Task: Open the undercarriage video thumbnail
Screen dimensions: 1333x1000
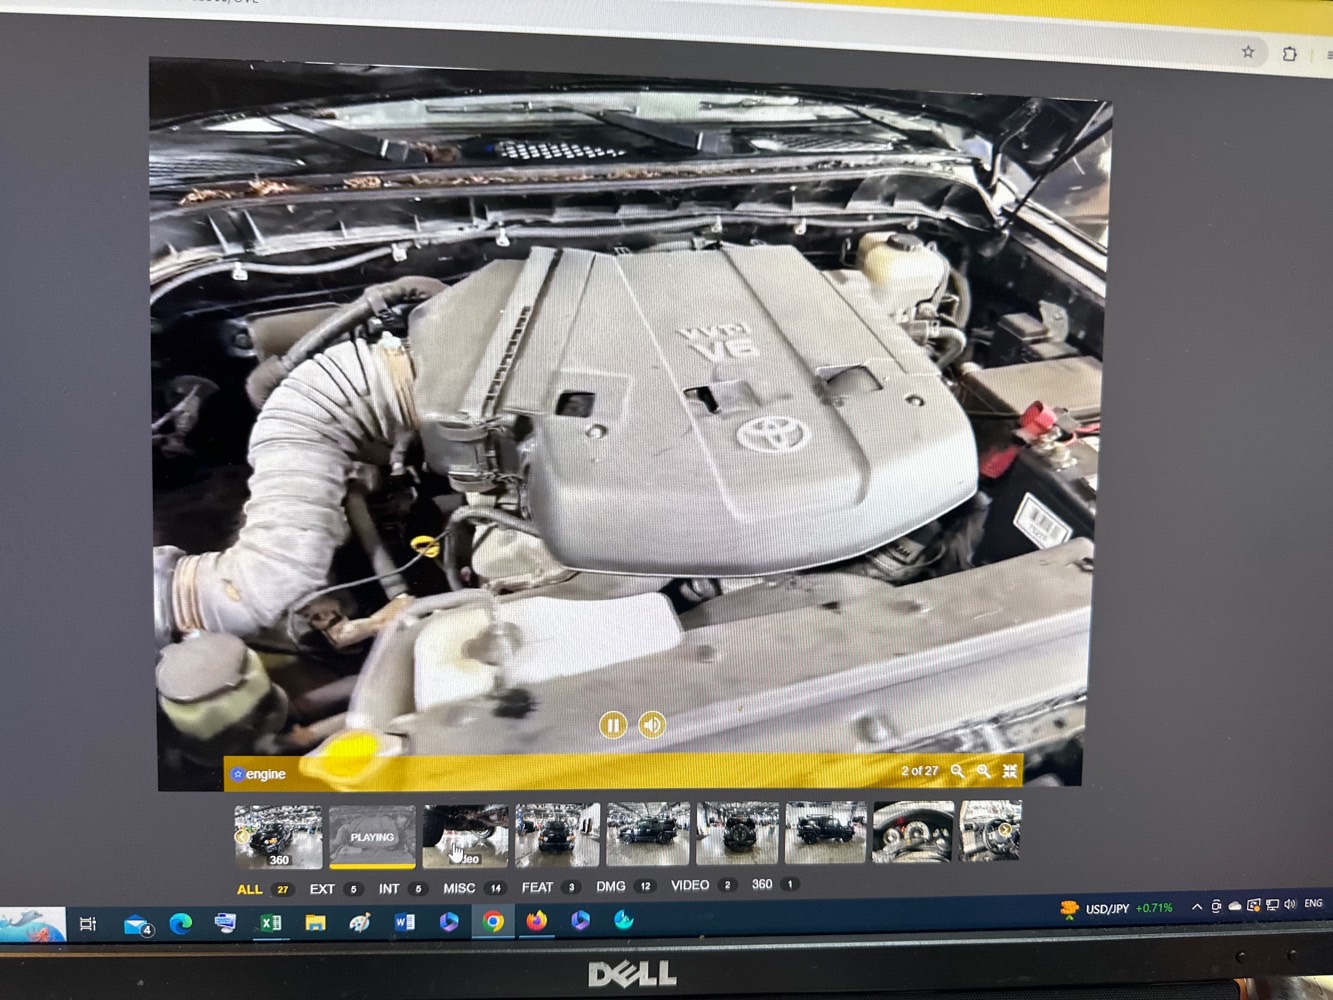Action: pos(465,835)
